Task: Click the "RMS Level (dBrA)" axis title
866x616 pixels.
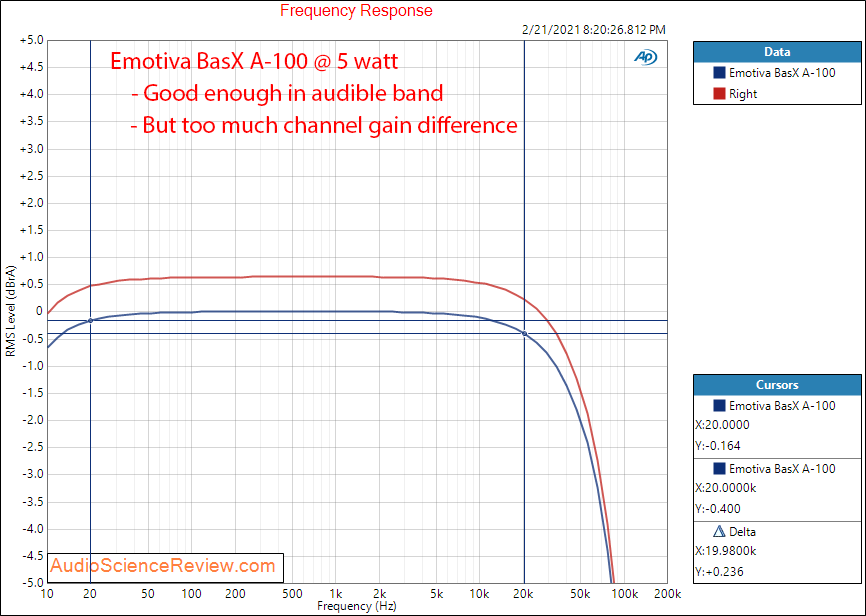Action: coord(10,311)
